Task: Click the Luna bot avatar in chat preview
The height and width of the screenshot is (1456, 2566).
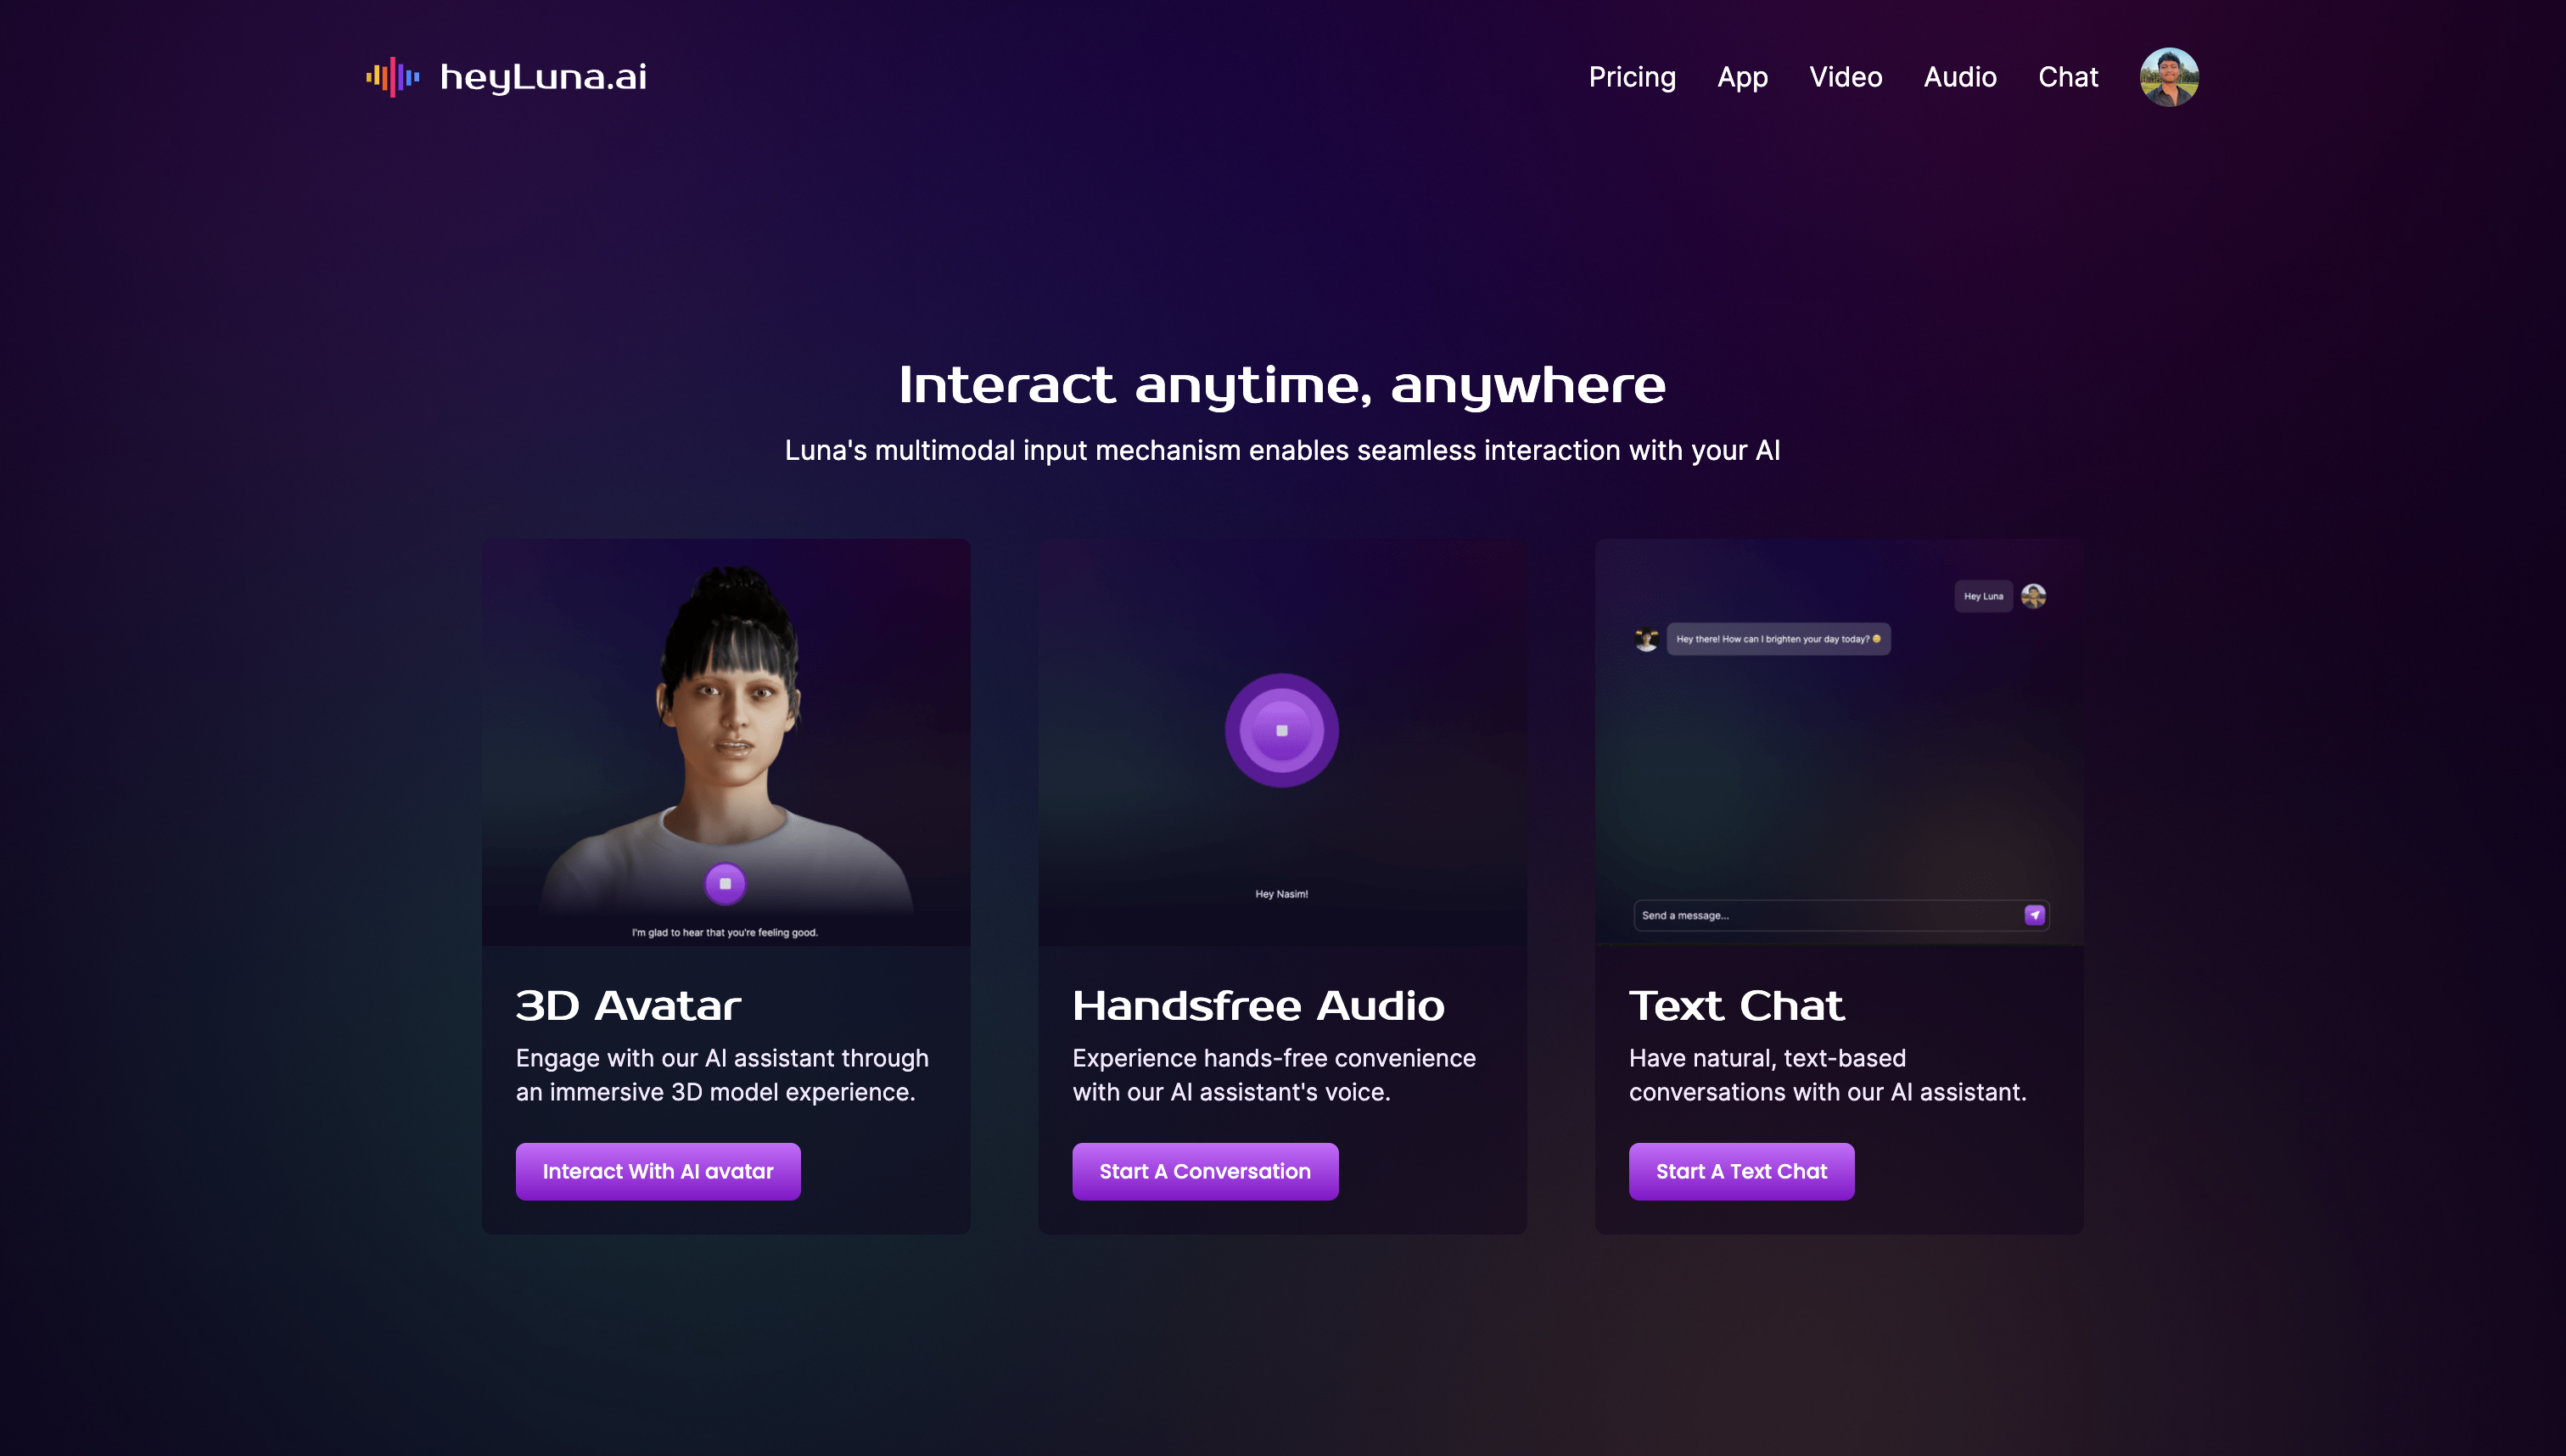Action: pyautogui.click(x=1646, y=639)
